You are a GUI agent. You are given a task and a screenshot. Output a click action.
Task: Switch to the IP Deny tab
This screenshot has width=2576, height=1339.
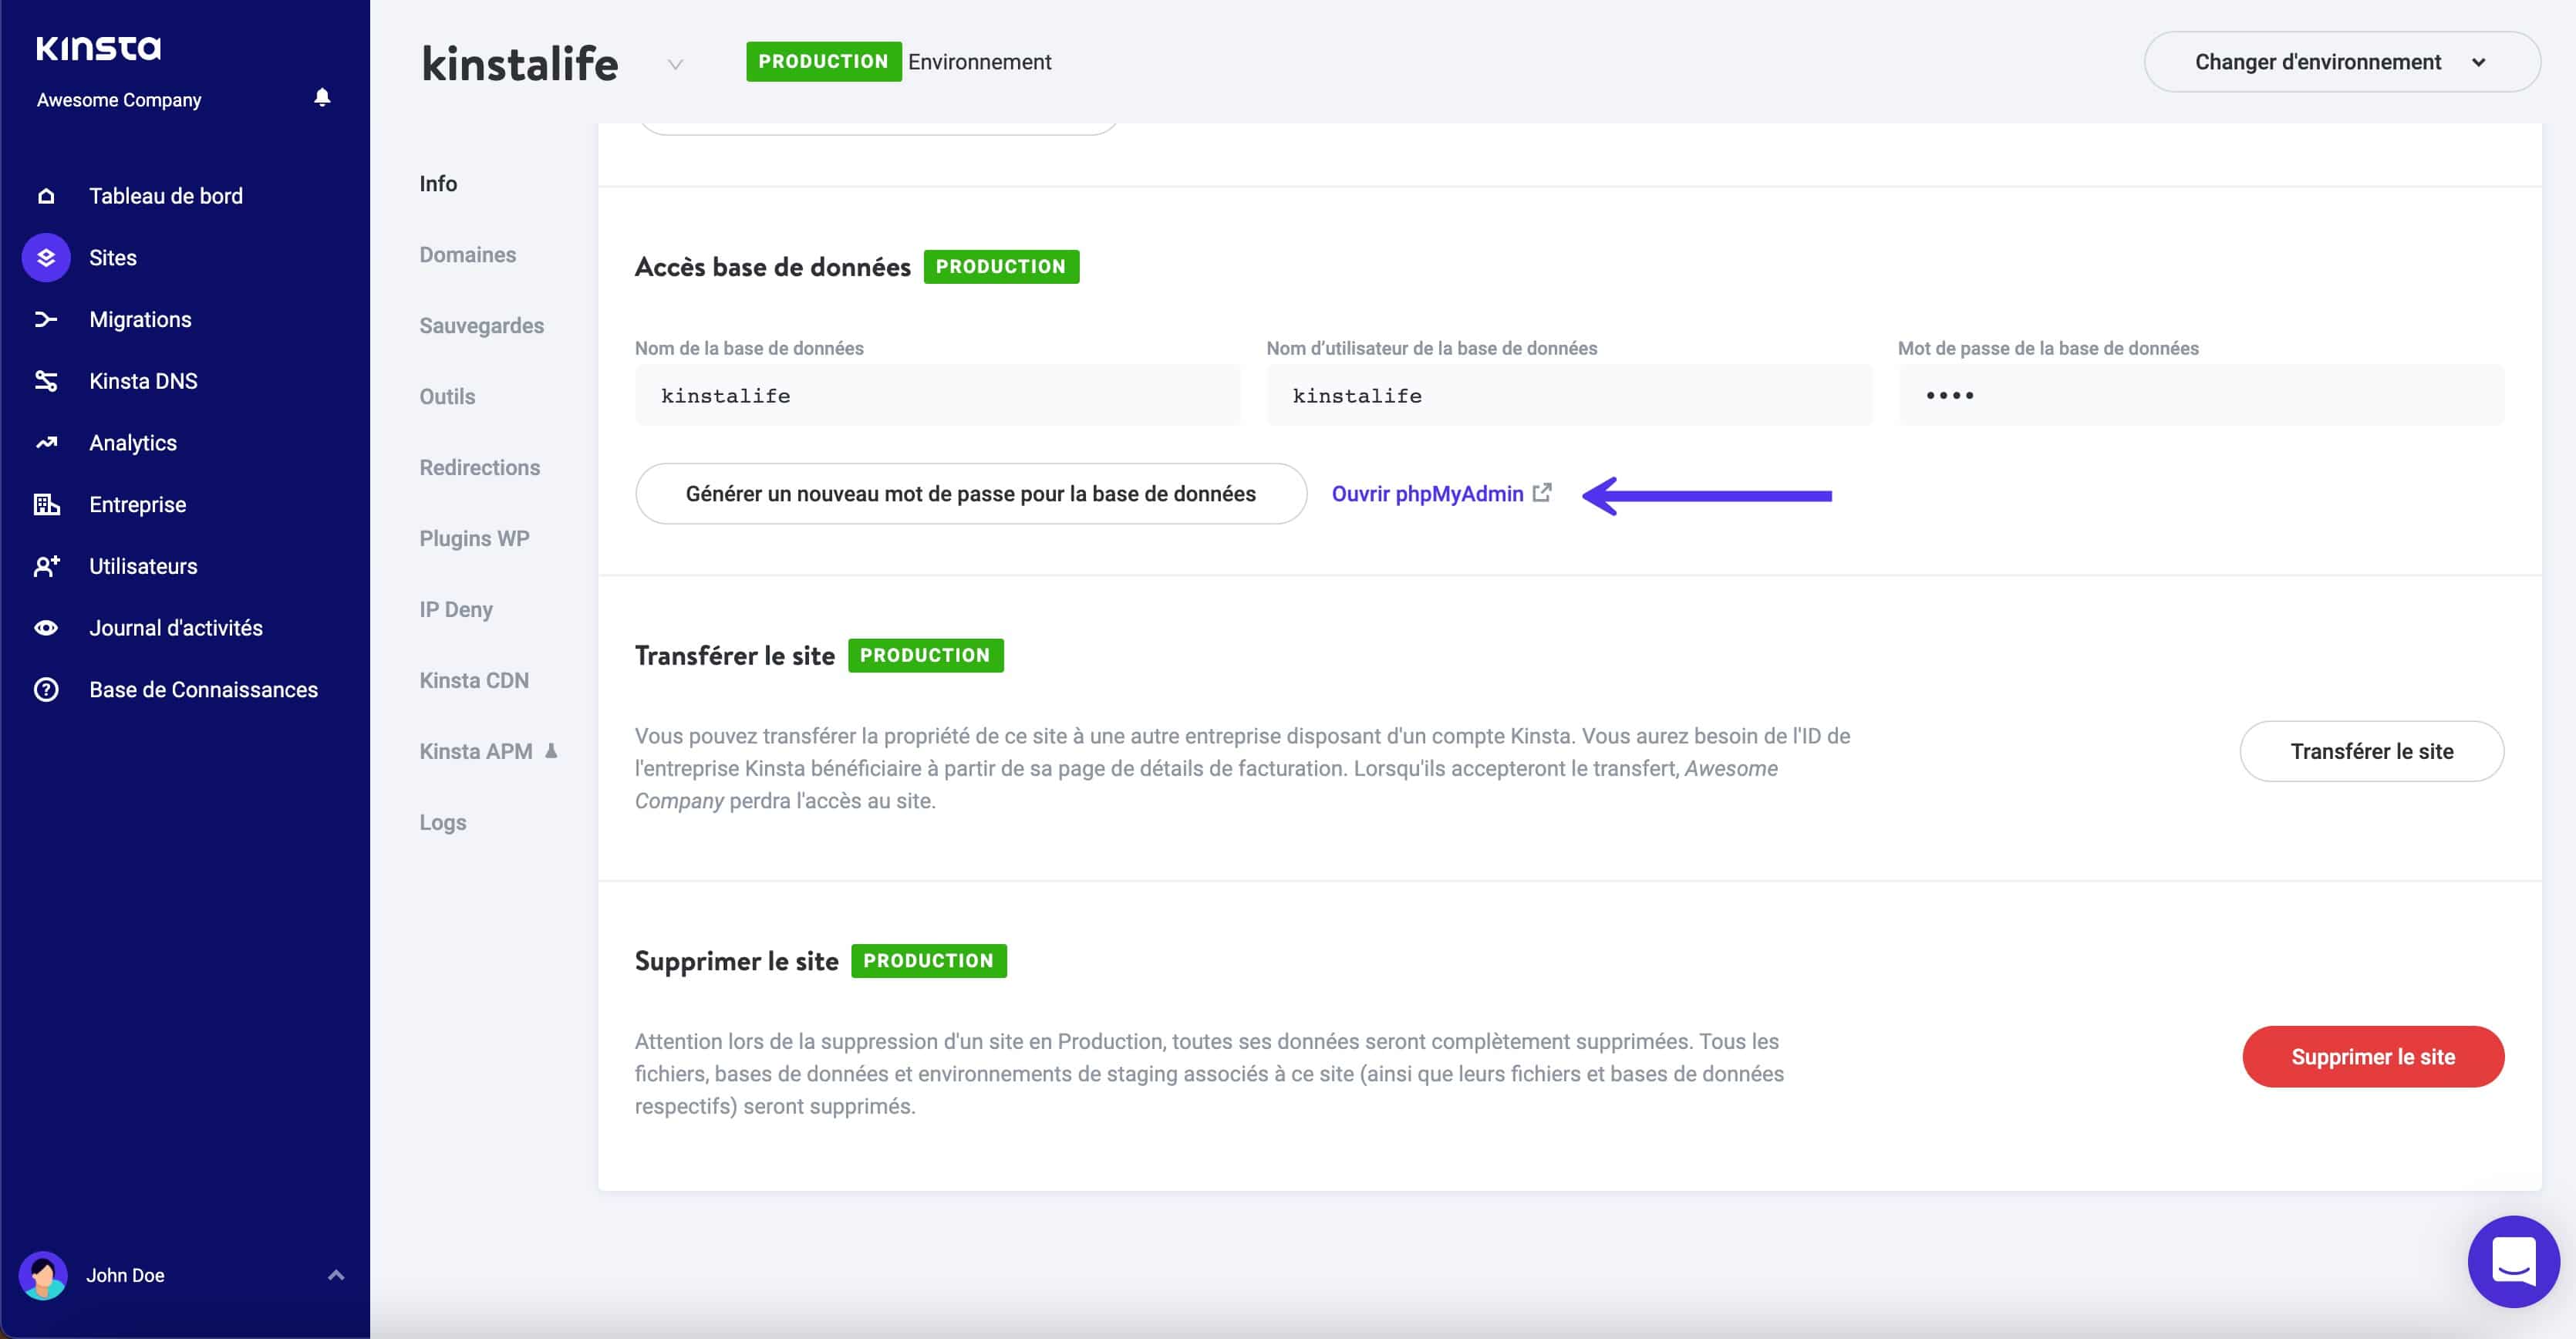[455, 610]
